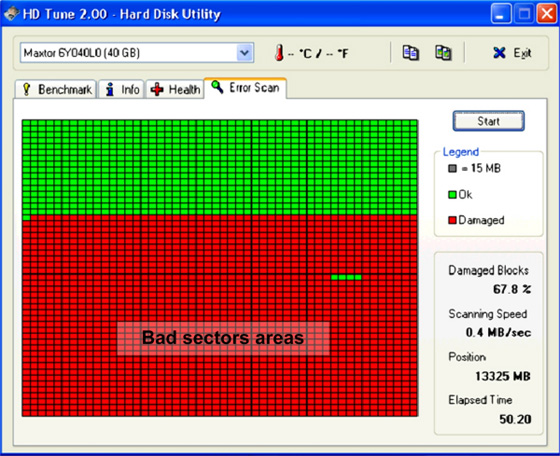Click the Elapsed Time label
Screen dimensions: 560x456
480,400
